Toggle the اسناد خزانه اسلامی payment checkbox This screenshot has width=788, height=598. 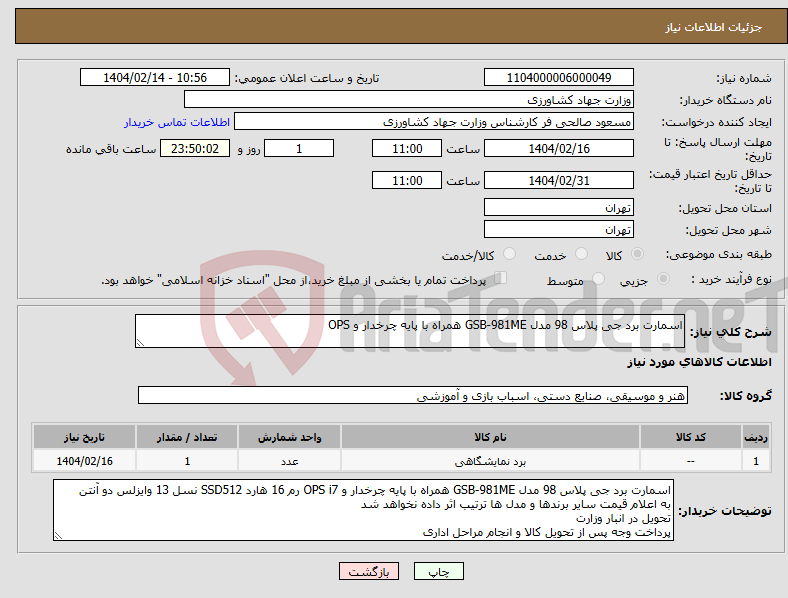click(501, 278)
